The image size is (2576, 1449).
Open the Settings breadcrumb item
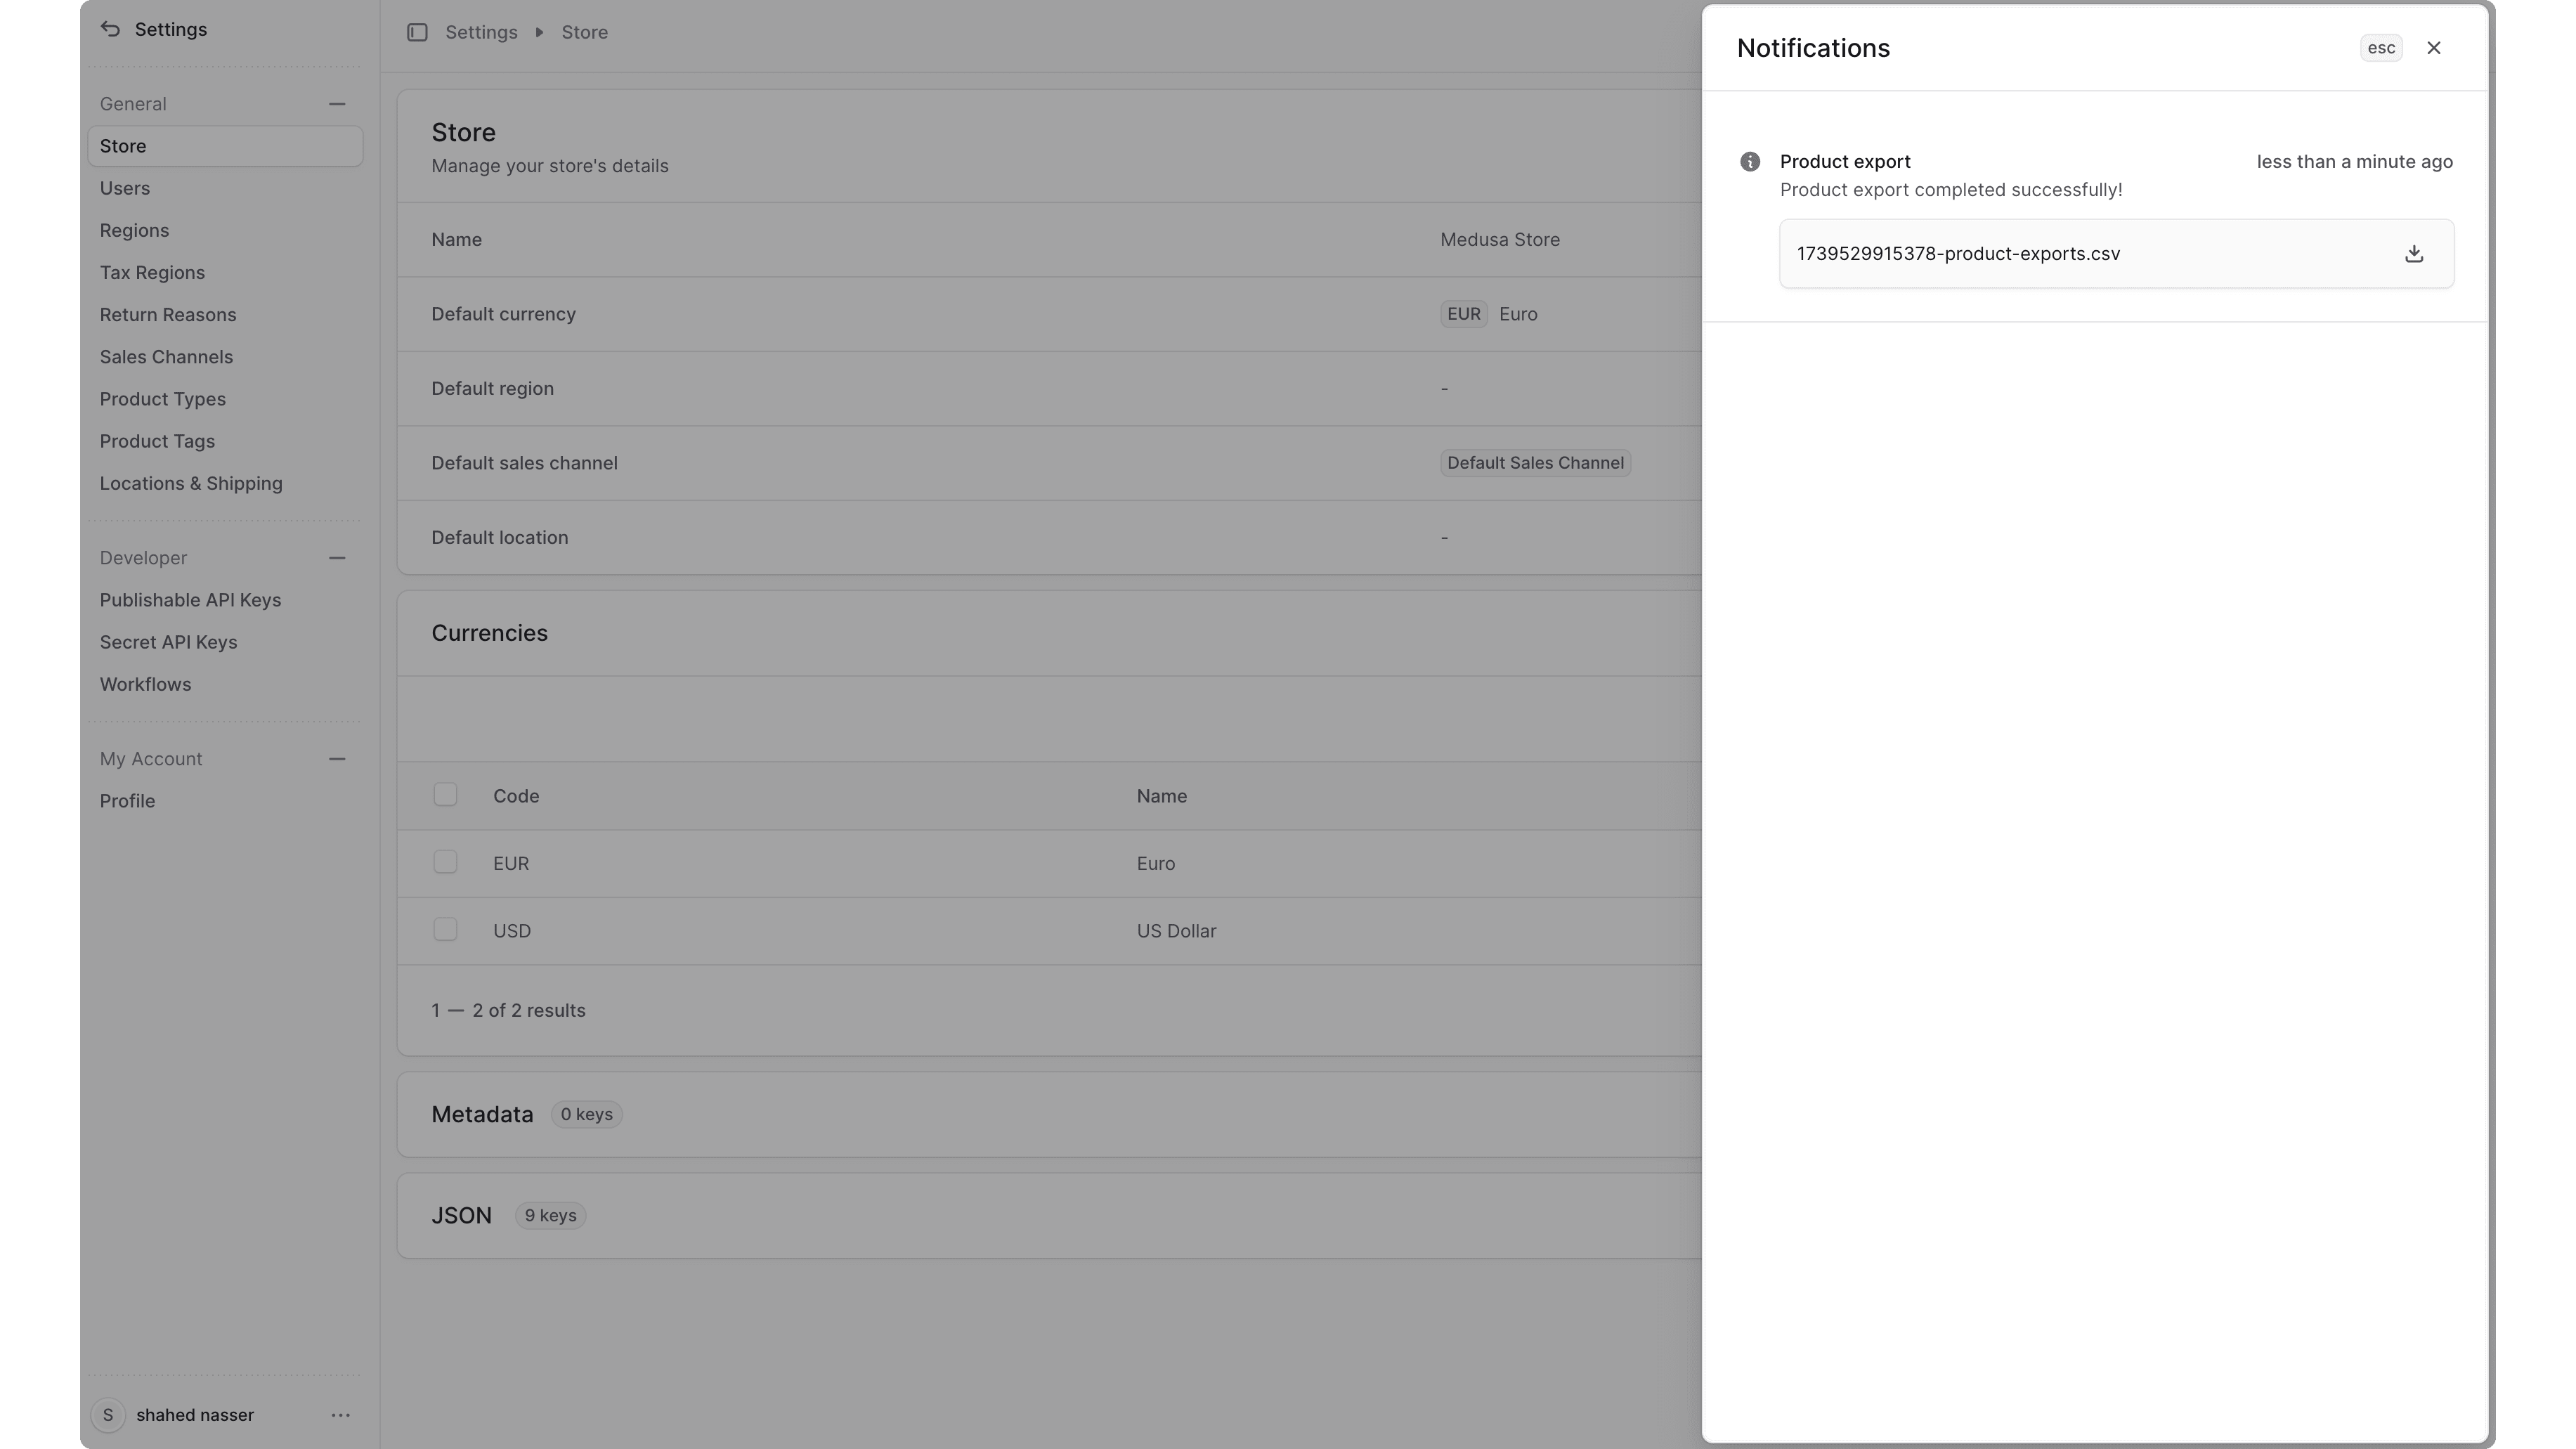(x=481, y=32)
